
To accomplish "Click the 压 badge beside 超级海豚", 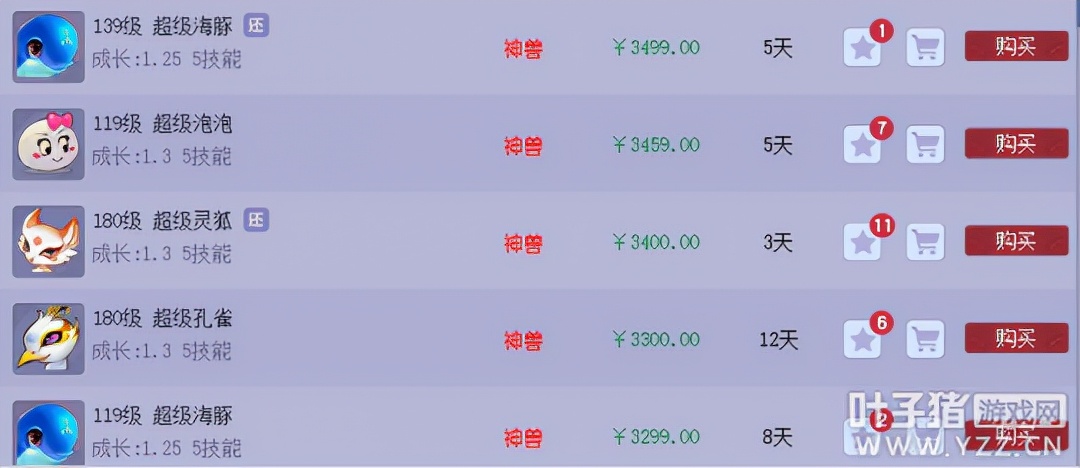I will [256, 26].
